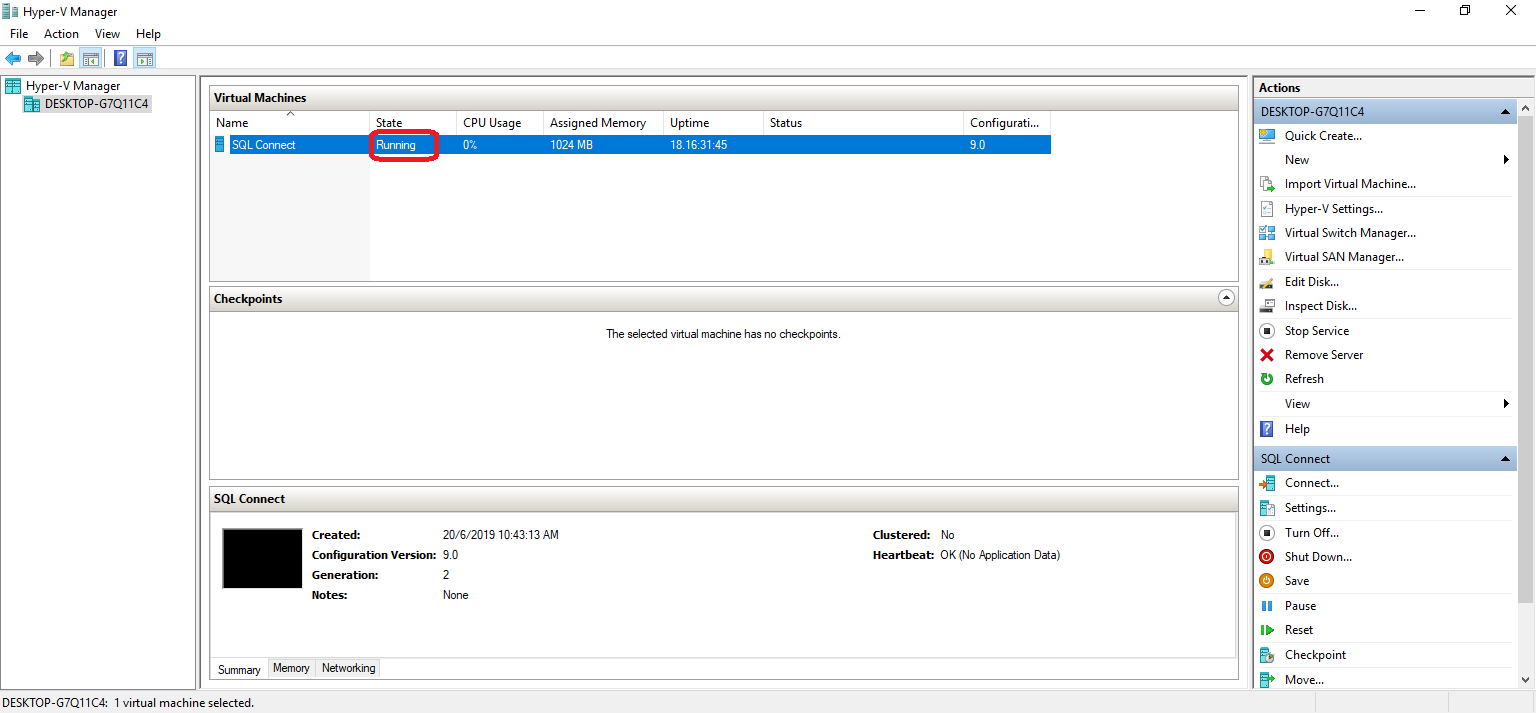Collapse the SQL Connect actions section
Screen dimensions: 1536x713
coord(1506,458)
